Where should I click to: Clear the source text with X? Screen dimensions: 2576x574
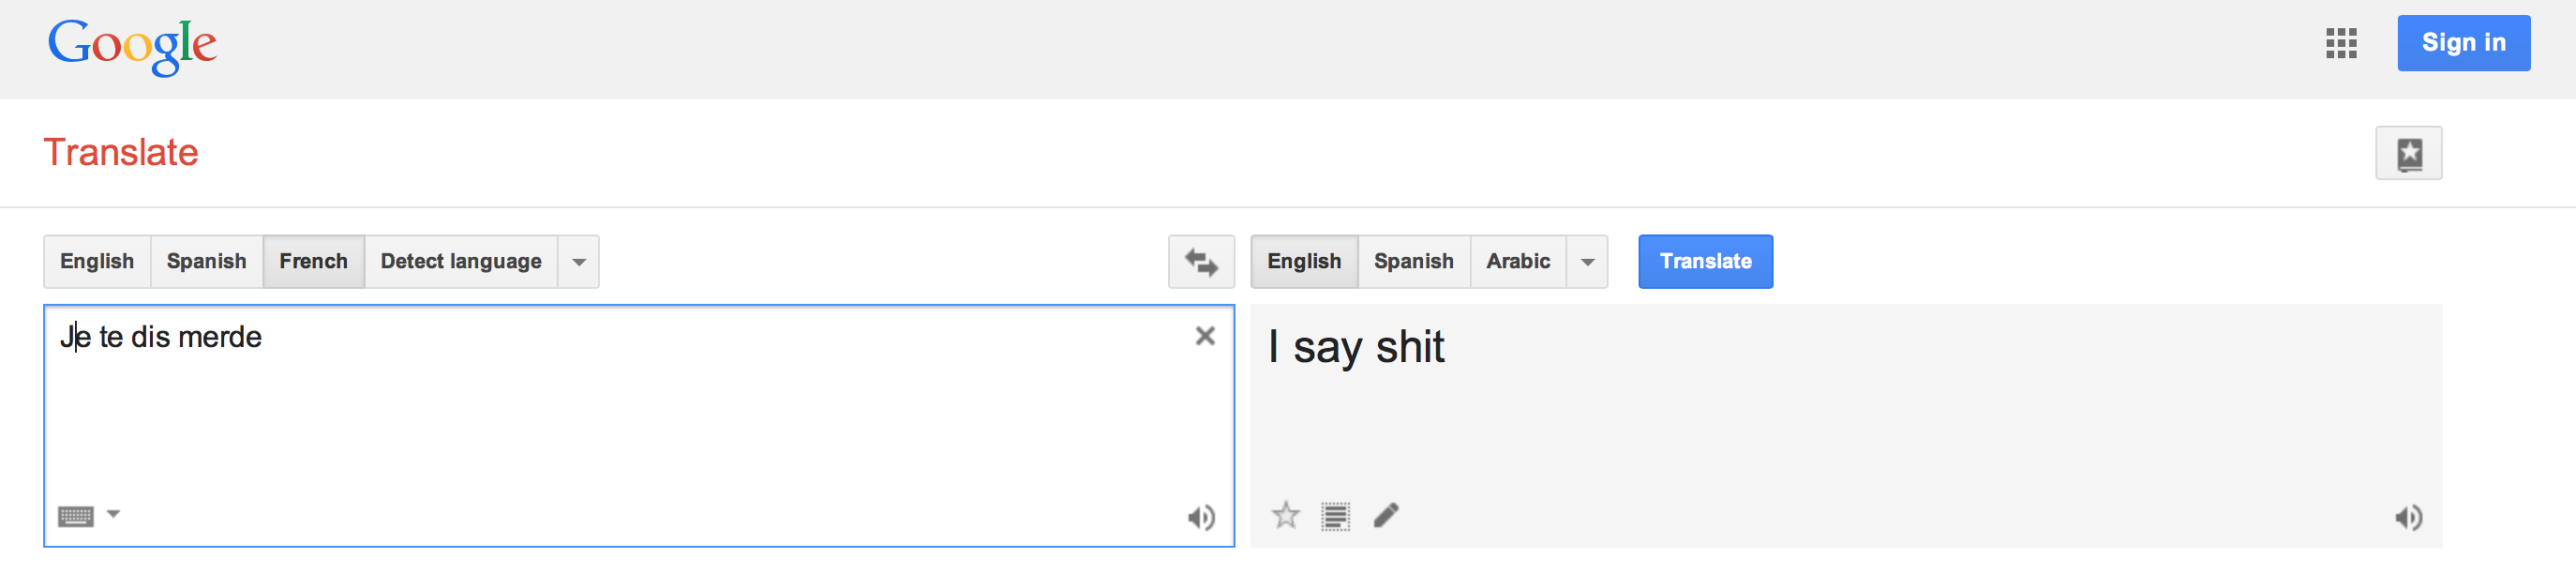pos(1205,336)
